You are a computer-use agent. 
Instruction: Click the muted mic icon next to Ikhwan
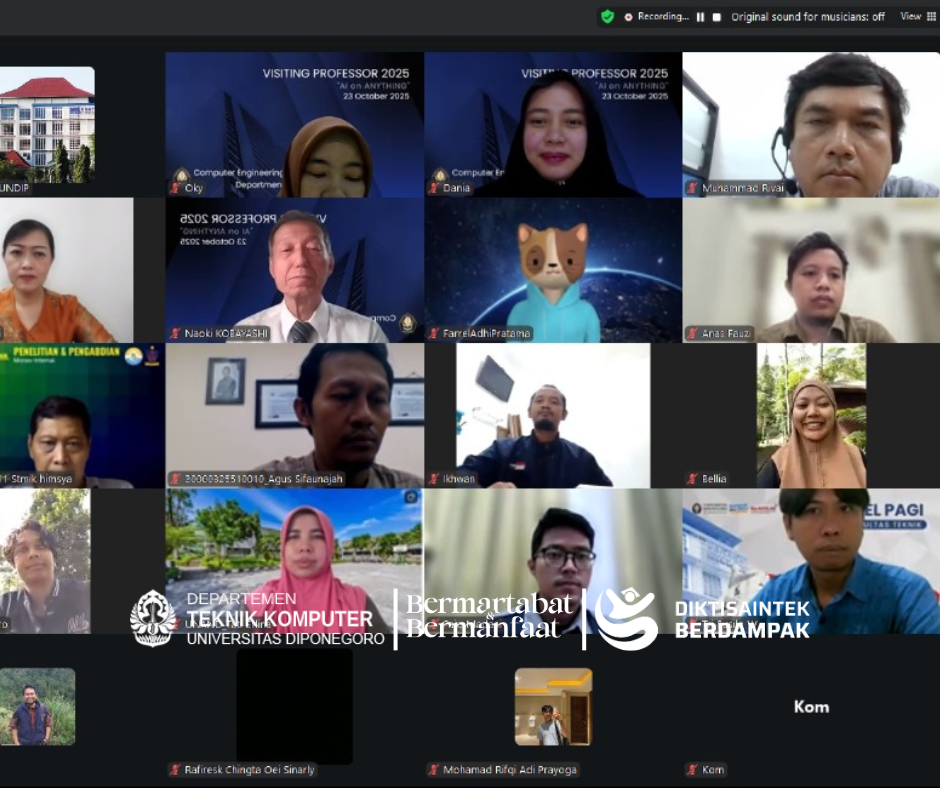click(434, 479)
